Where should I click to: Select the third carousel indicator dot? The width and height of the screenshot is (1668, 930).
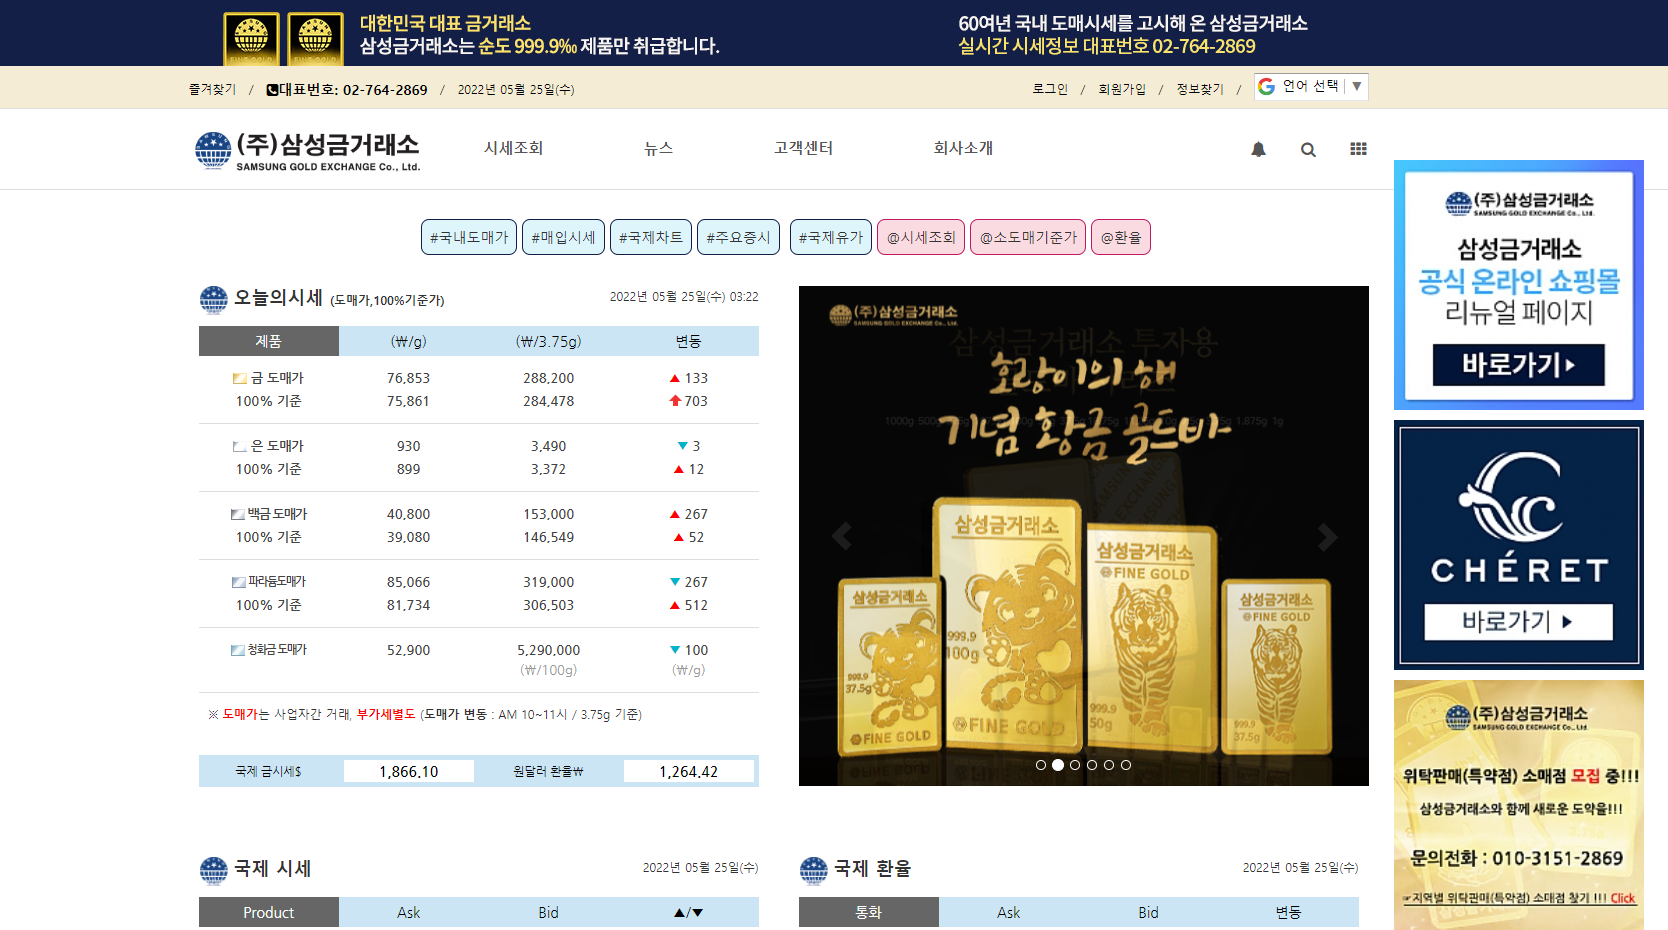[1075, 765]
